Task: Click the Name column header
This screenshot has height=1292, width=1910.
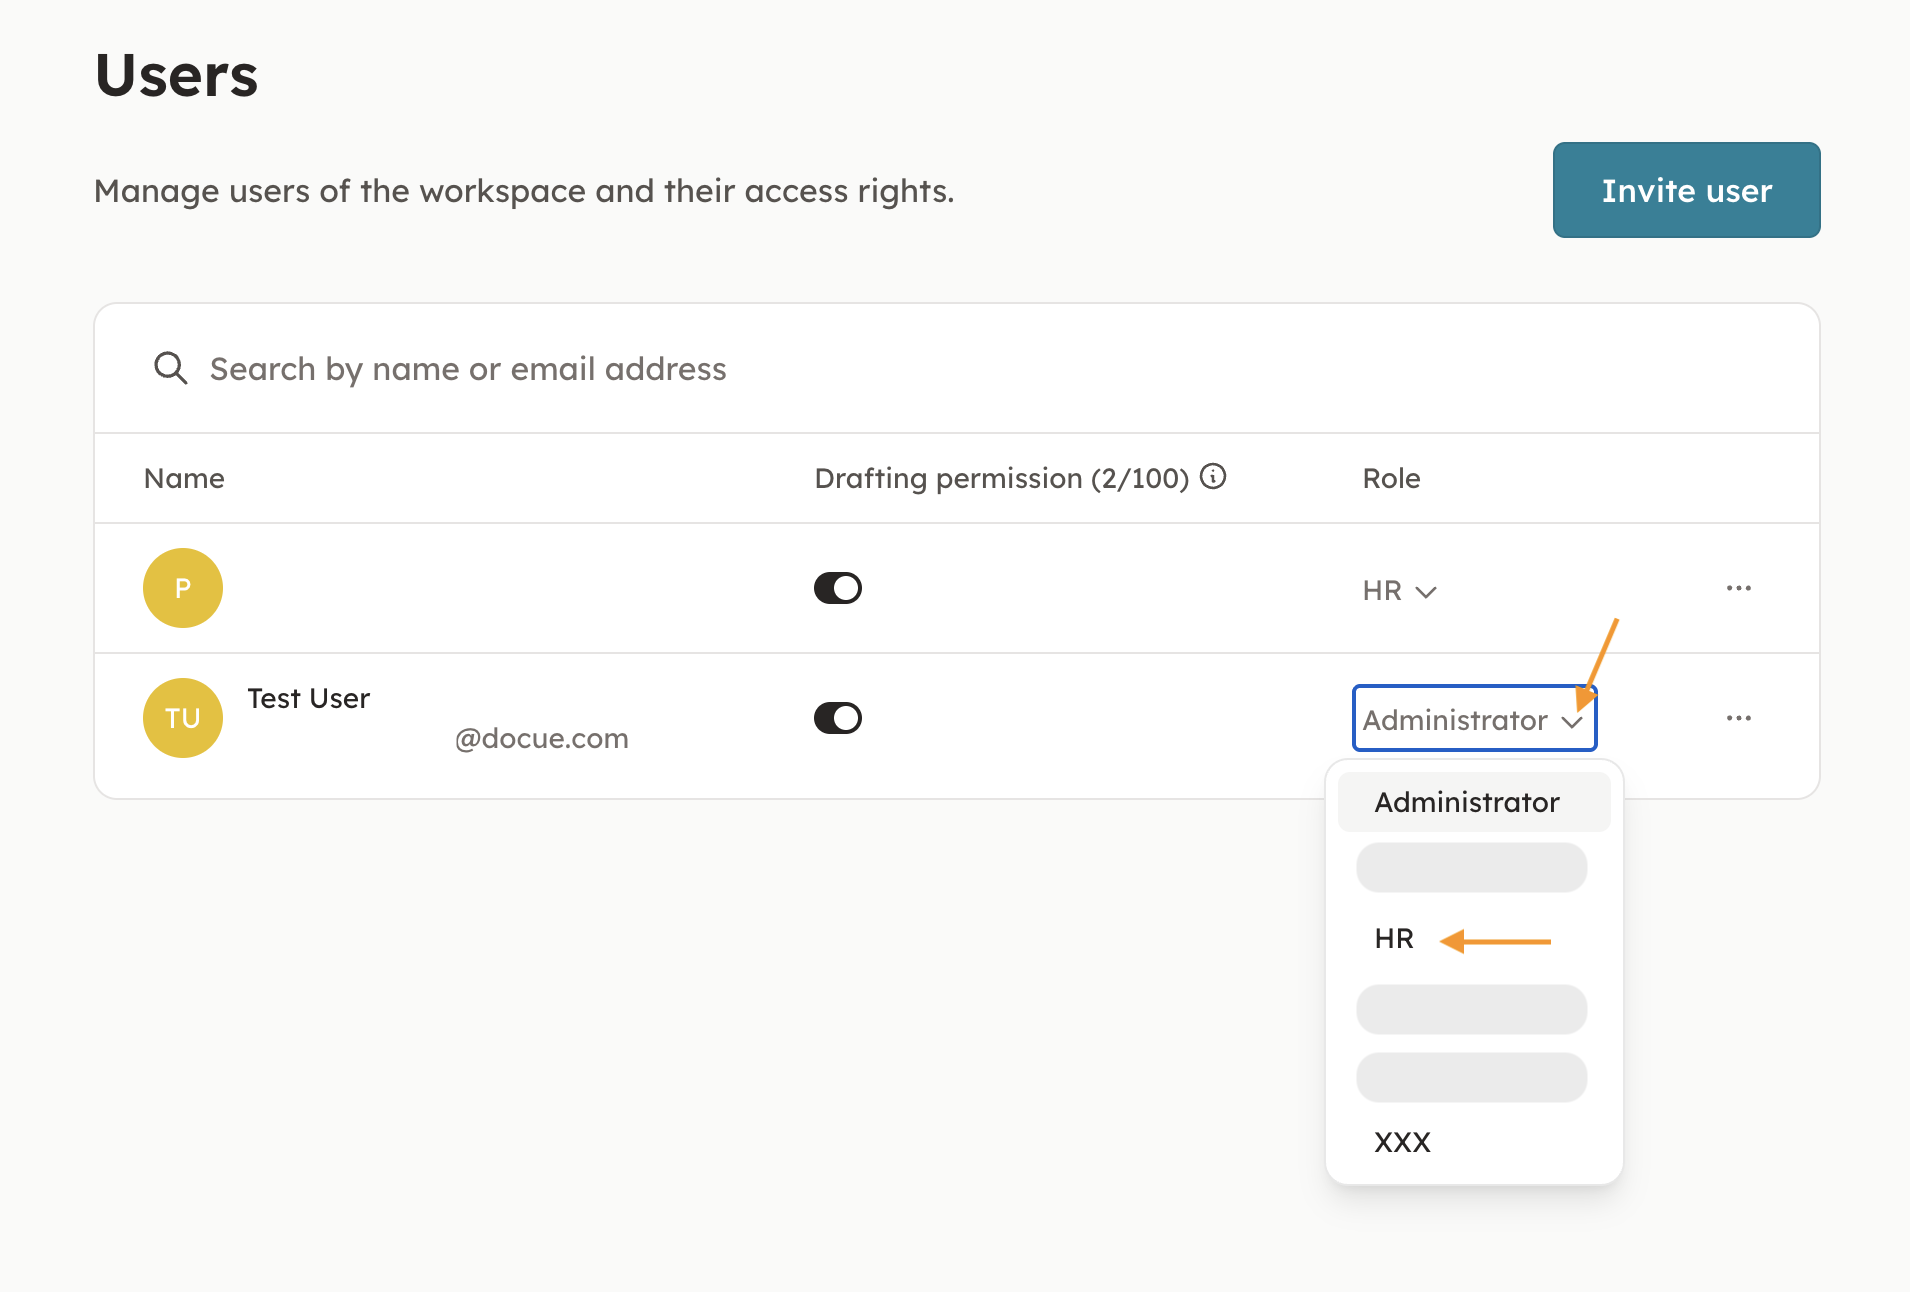Action: (x=184, y=478)
